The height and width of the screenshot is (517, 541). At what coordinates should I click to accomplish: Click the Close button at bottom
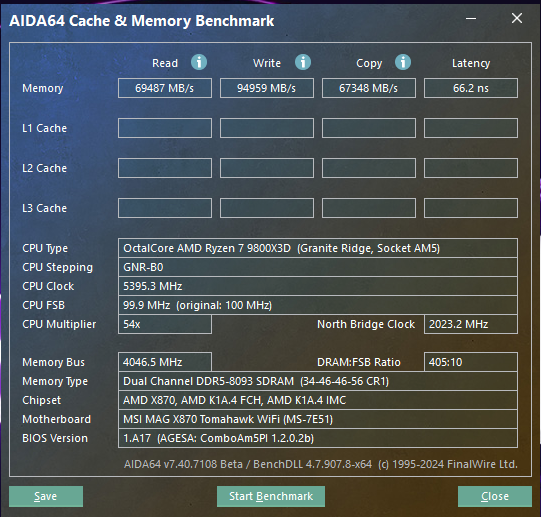(495, 496)
